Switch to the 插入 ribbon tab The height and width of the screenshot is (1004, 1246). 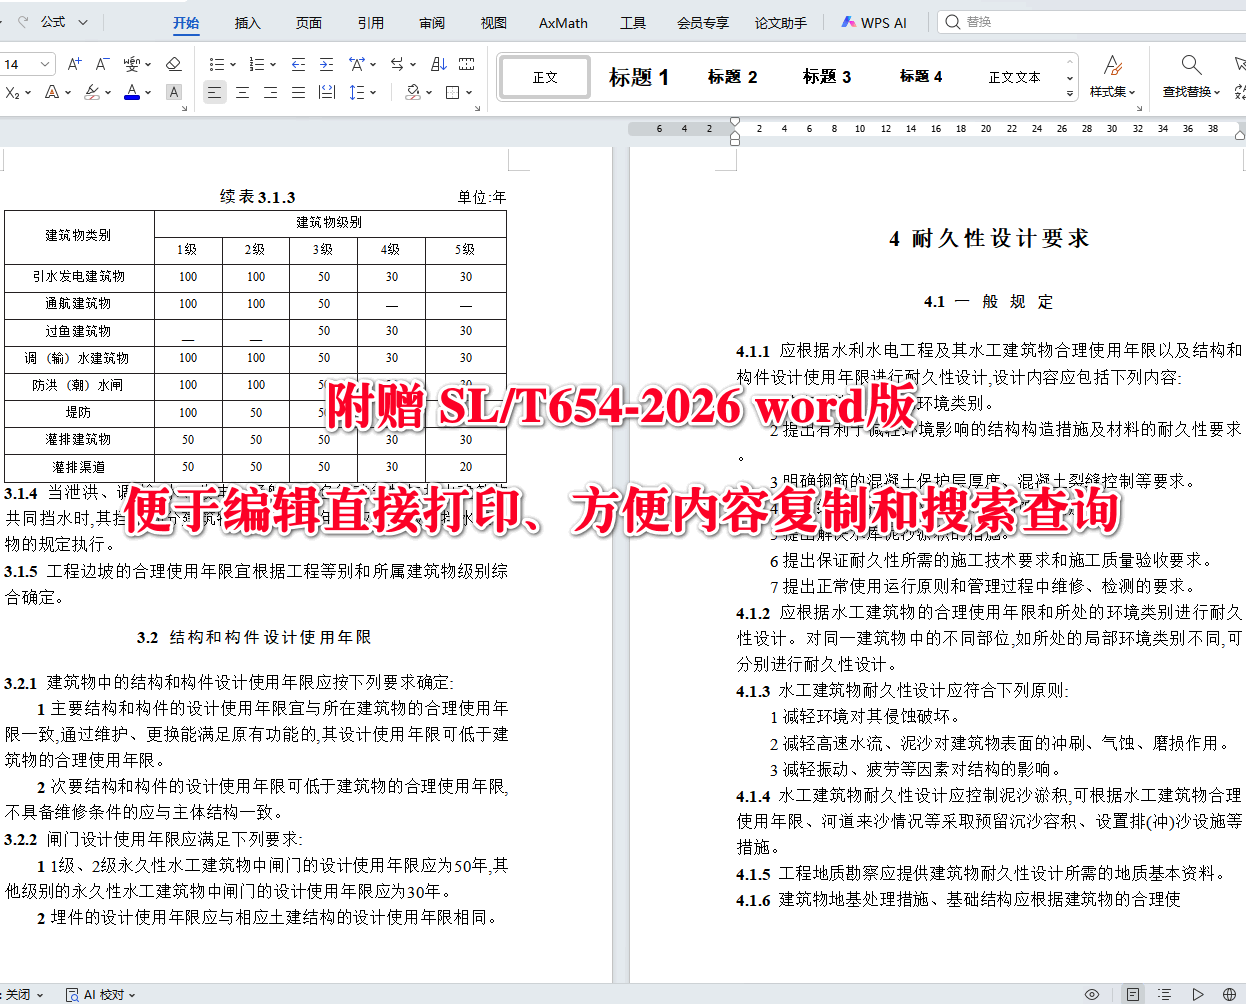point(246,23)
